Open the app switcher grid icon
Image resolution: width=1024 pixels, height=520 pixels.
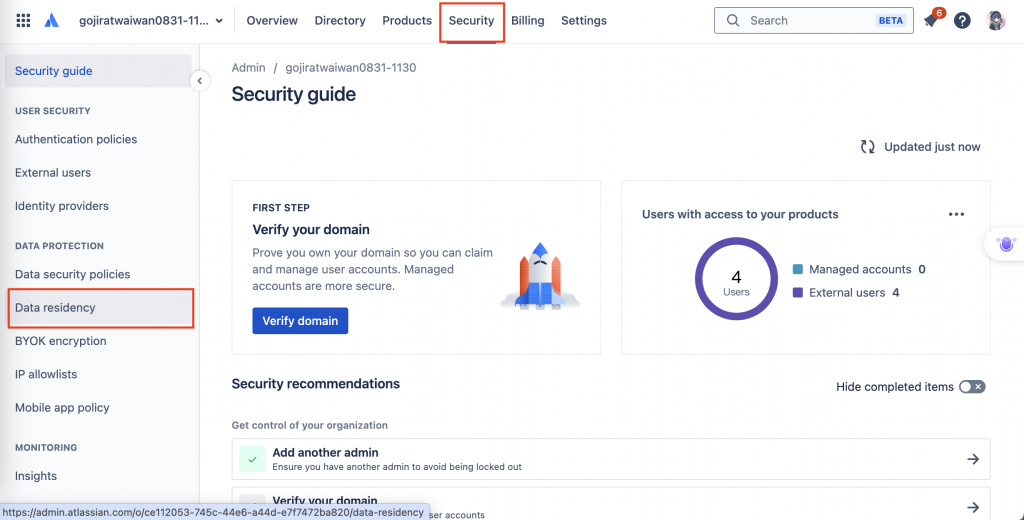[x=23, y=20]
